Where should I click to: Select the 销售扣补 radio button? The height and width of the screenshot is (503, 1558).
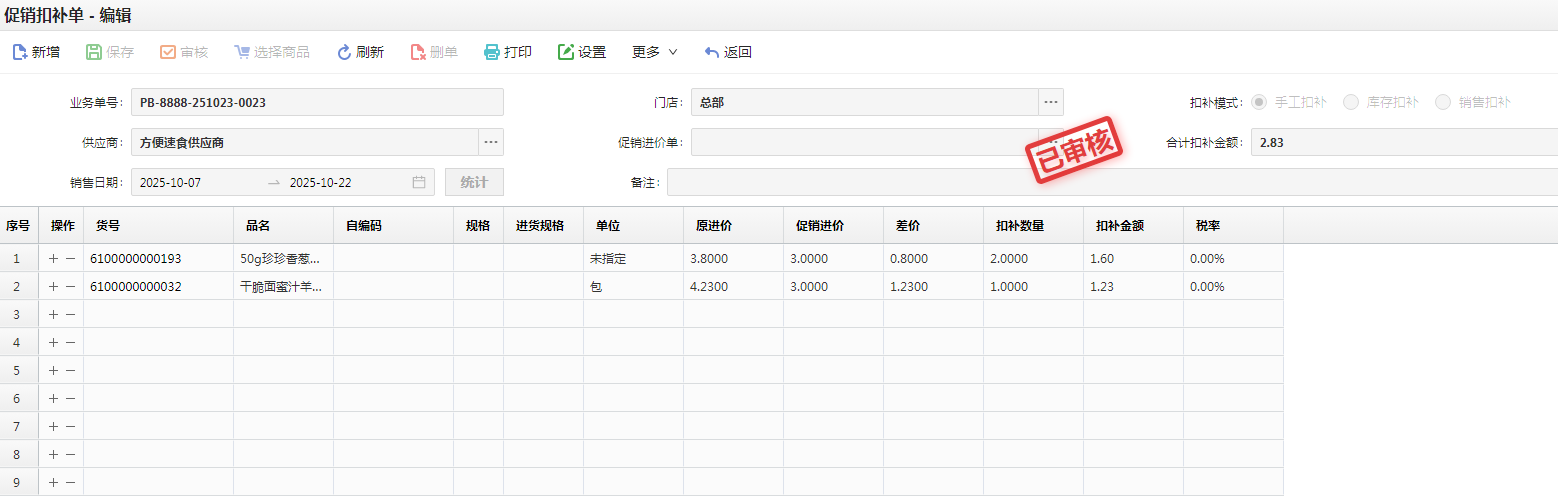pos(1443,102)
